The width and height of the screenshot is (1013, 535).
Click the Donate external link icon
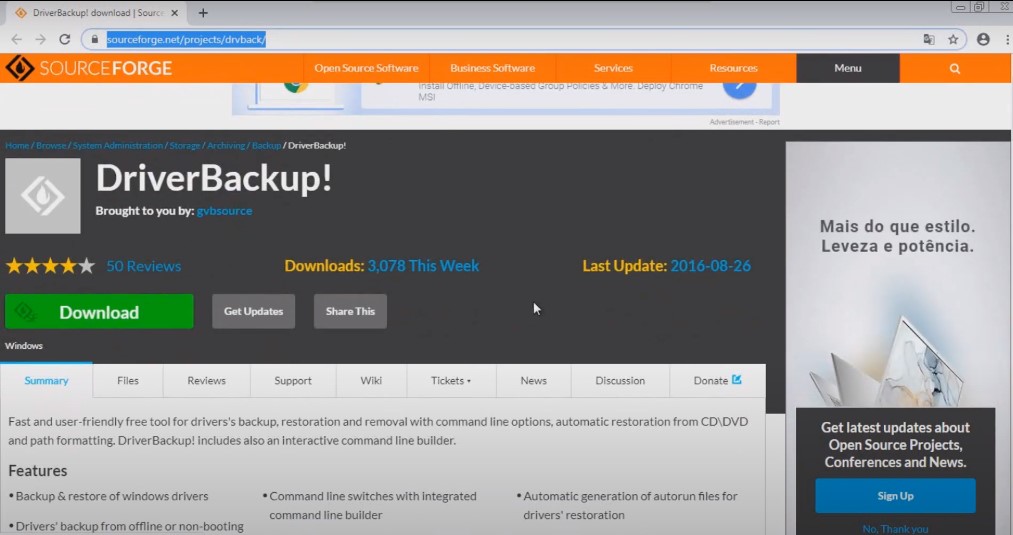736,380
